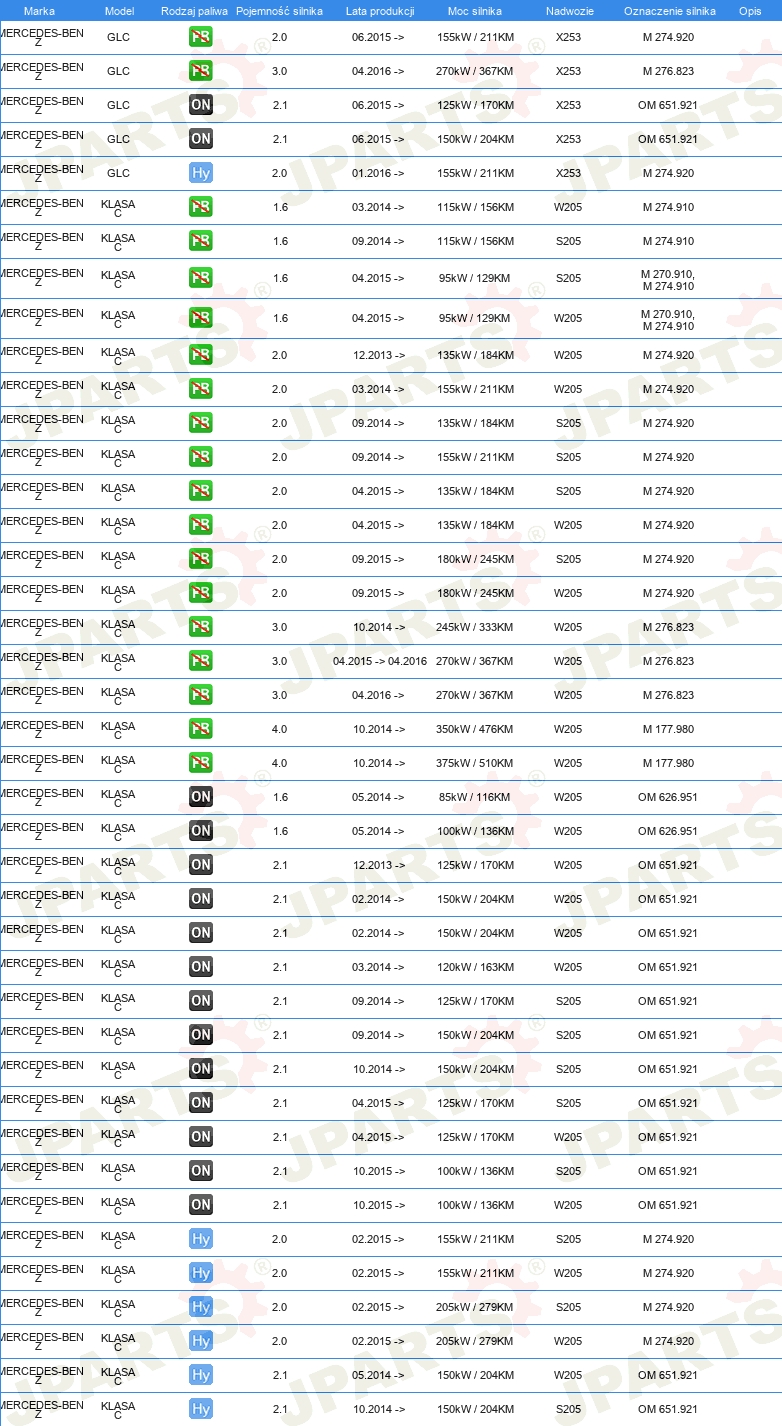The width and height of the screenshot is (782, 1426).
Task: Click M 177.980 in the 350kW row
Action: tap(668, 730)
